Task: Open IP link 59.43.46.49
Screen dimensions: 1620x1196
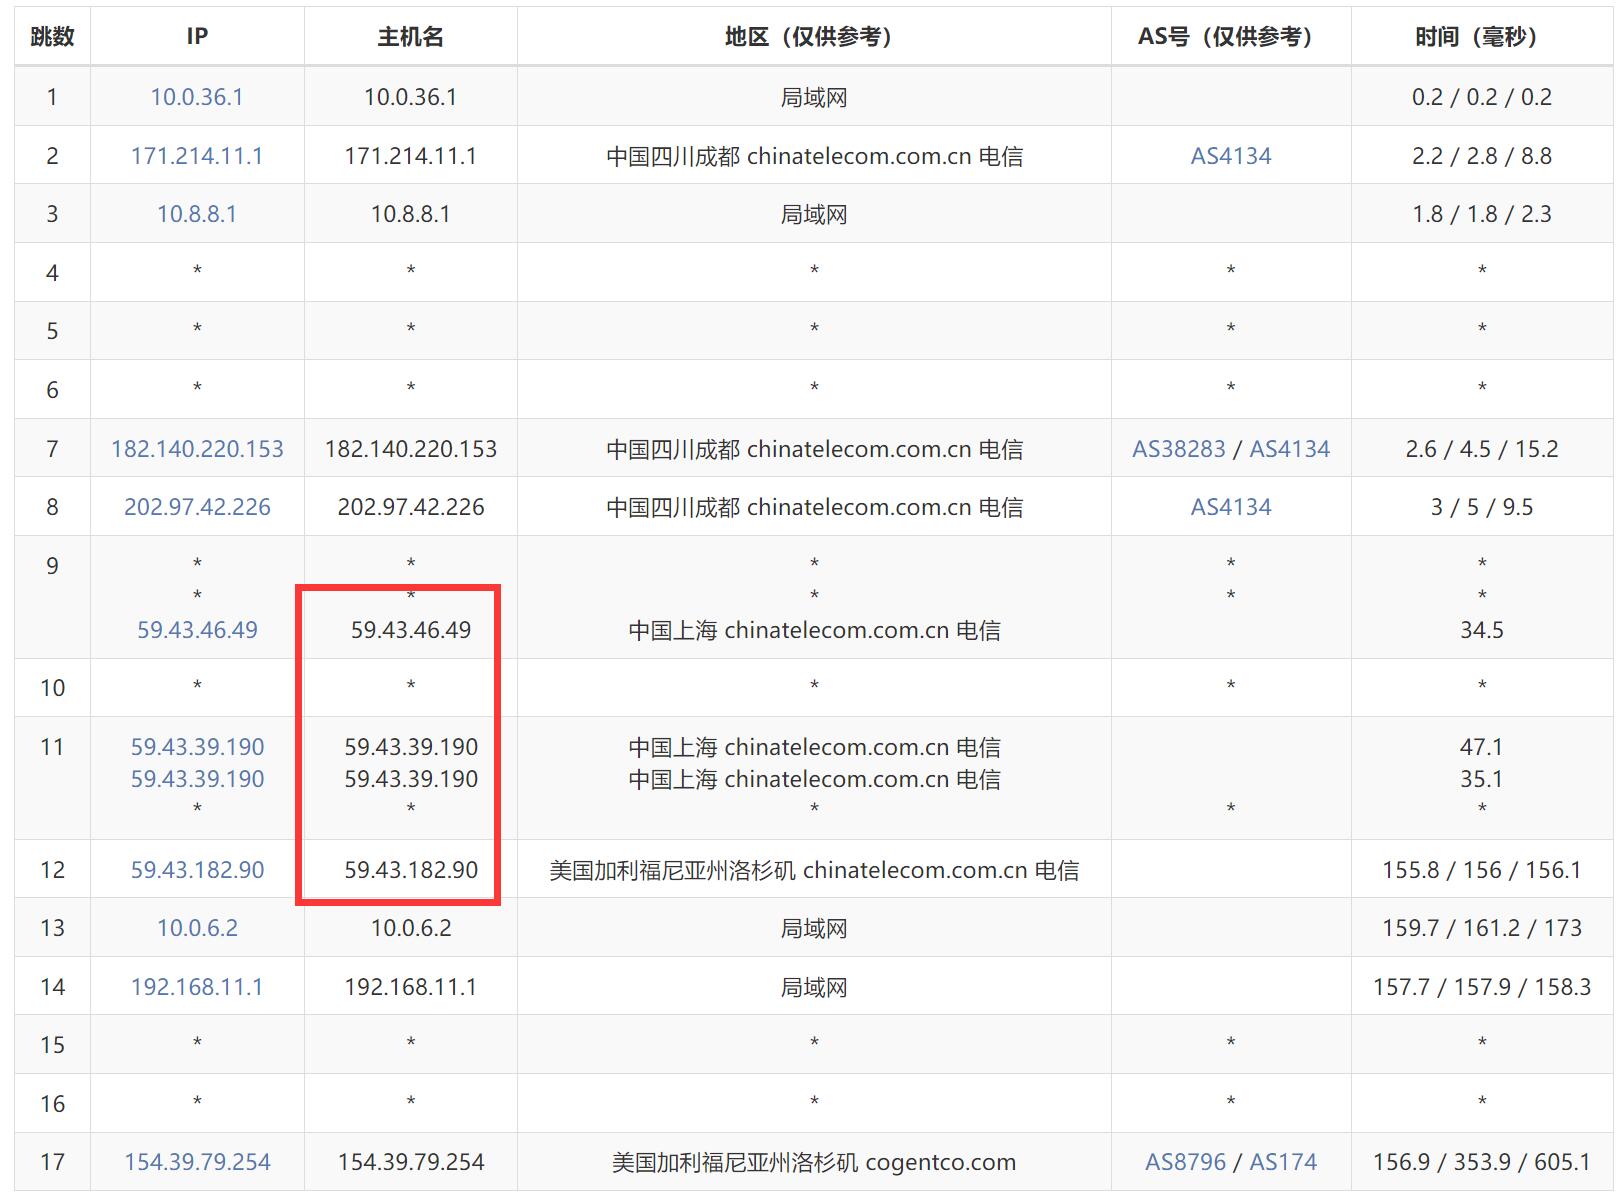Action: (x=197, y=630)
